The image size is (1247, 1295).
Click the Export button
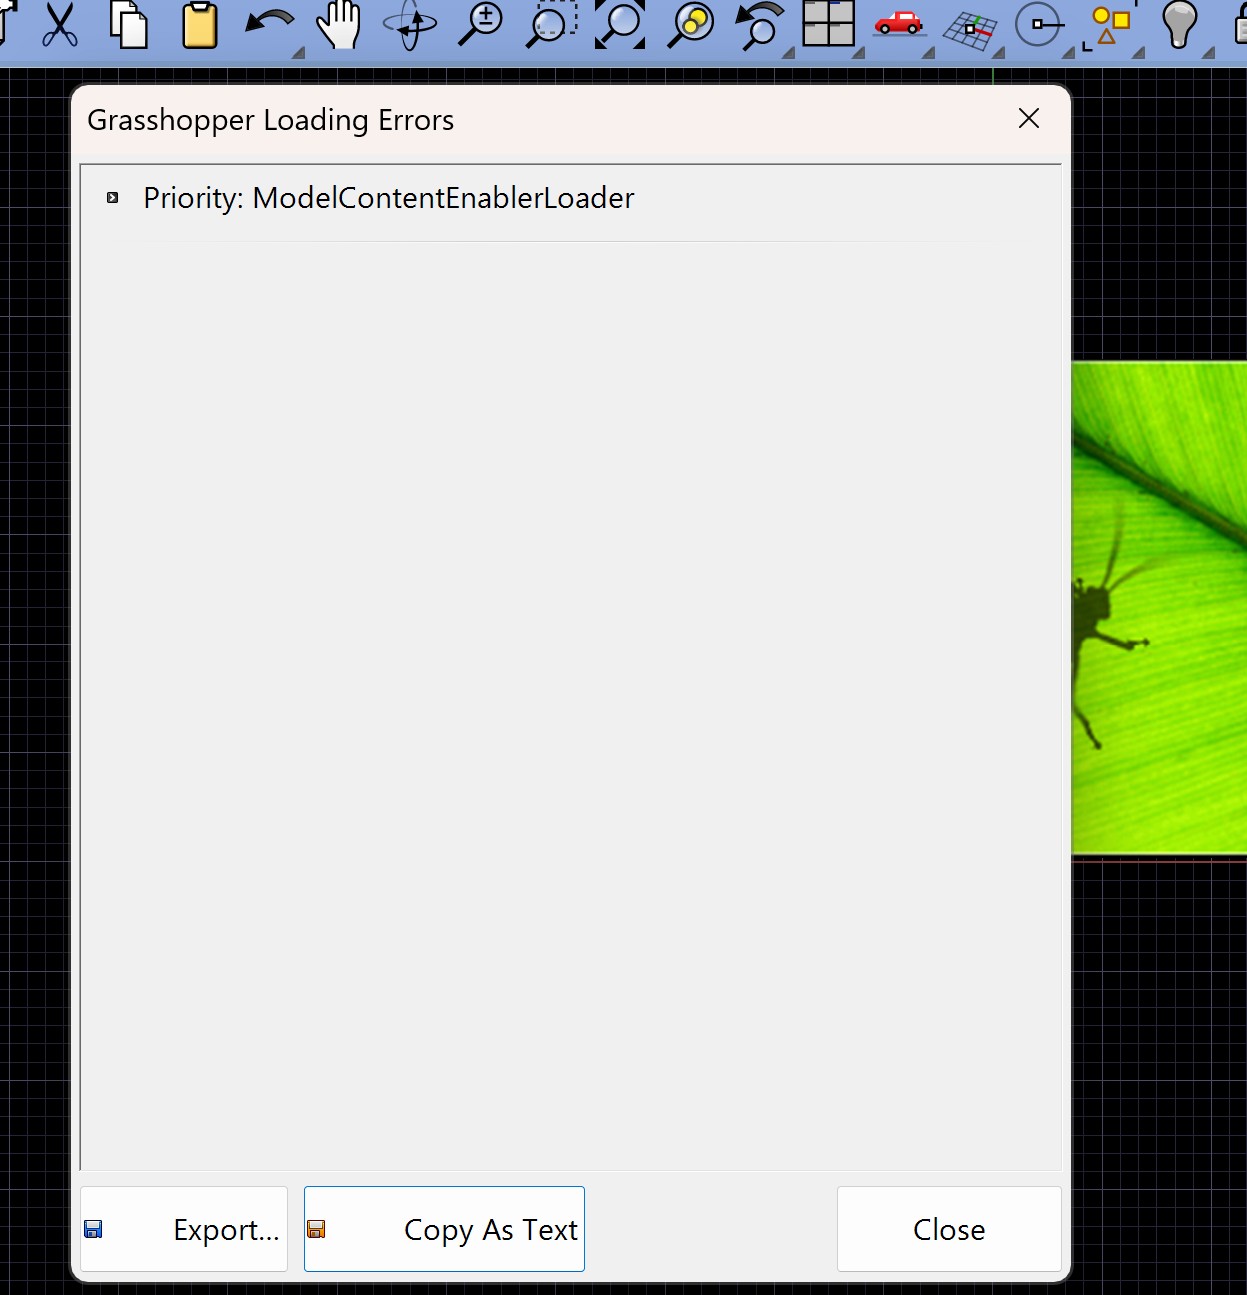tap(183, 1229)
